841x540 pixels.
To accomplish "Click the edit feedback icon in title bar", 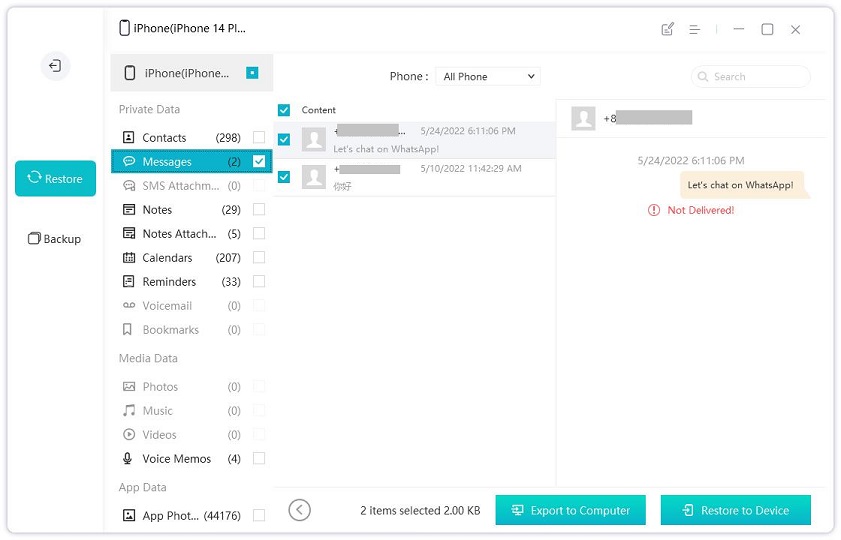I will click(x=667, y=30).
